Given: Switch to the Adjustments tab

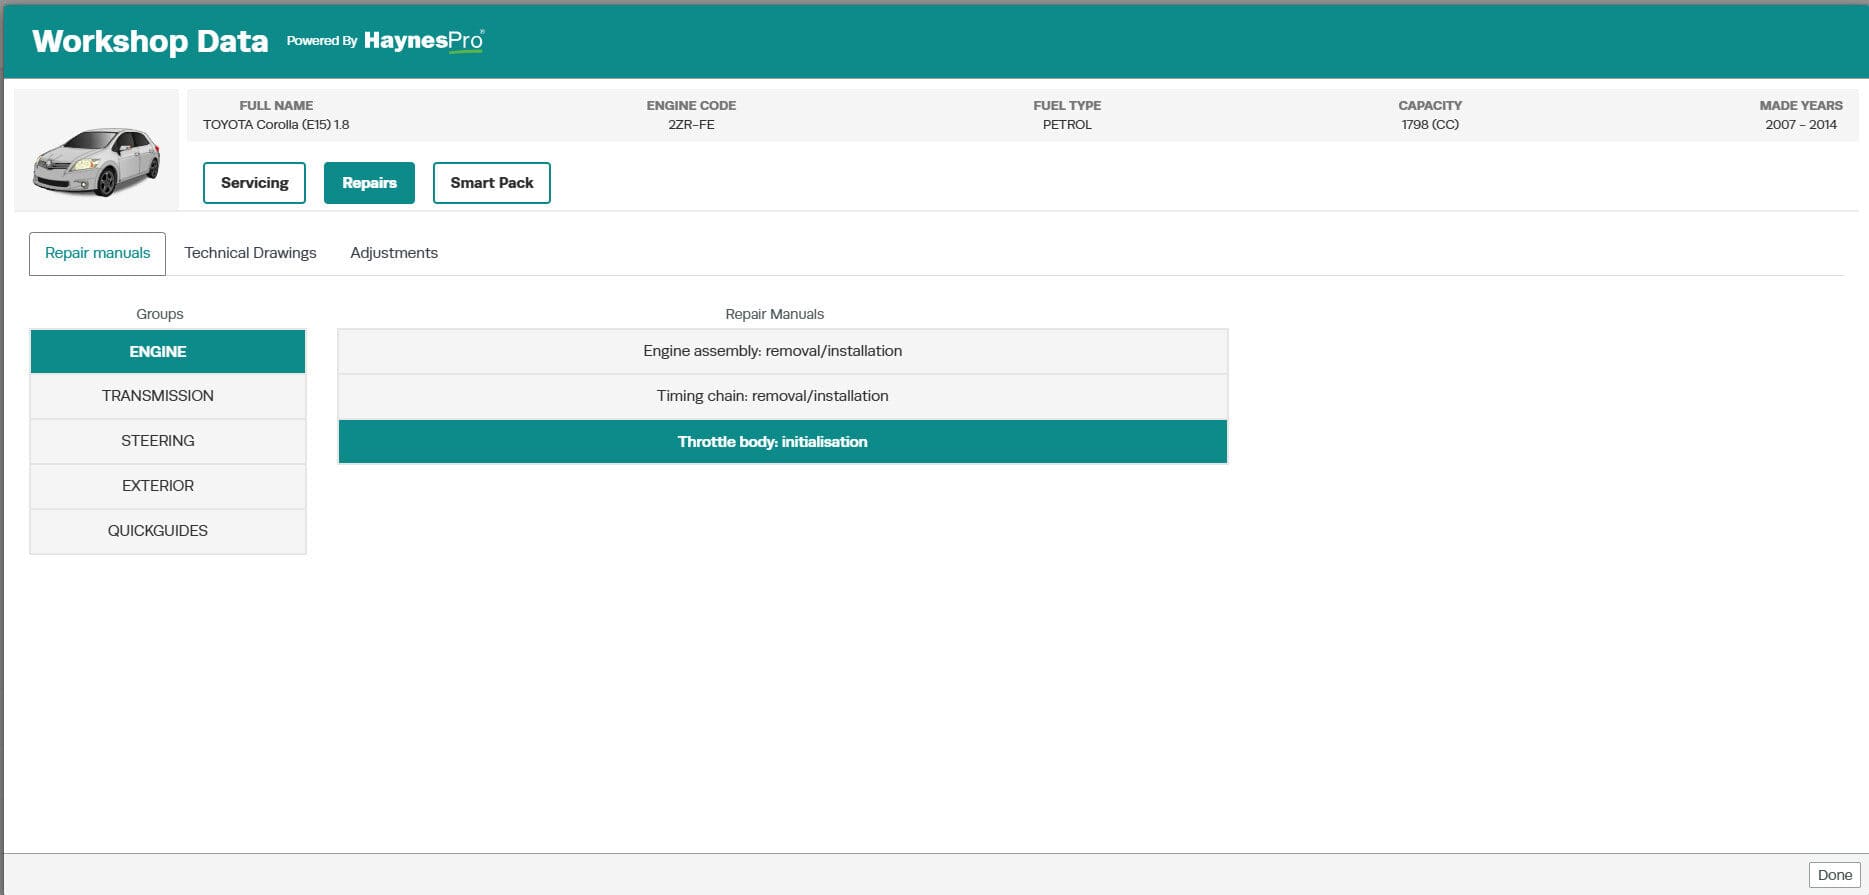Looking at the screenshot, I should (394, 253).
